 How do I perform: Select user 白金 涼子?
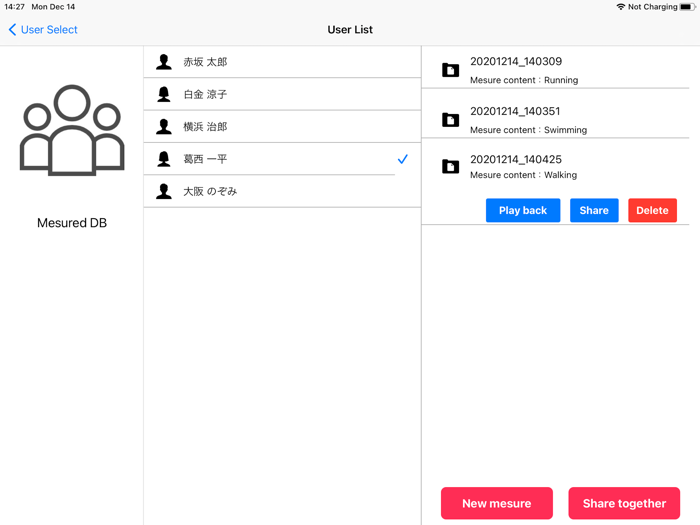pos(282,94)
